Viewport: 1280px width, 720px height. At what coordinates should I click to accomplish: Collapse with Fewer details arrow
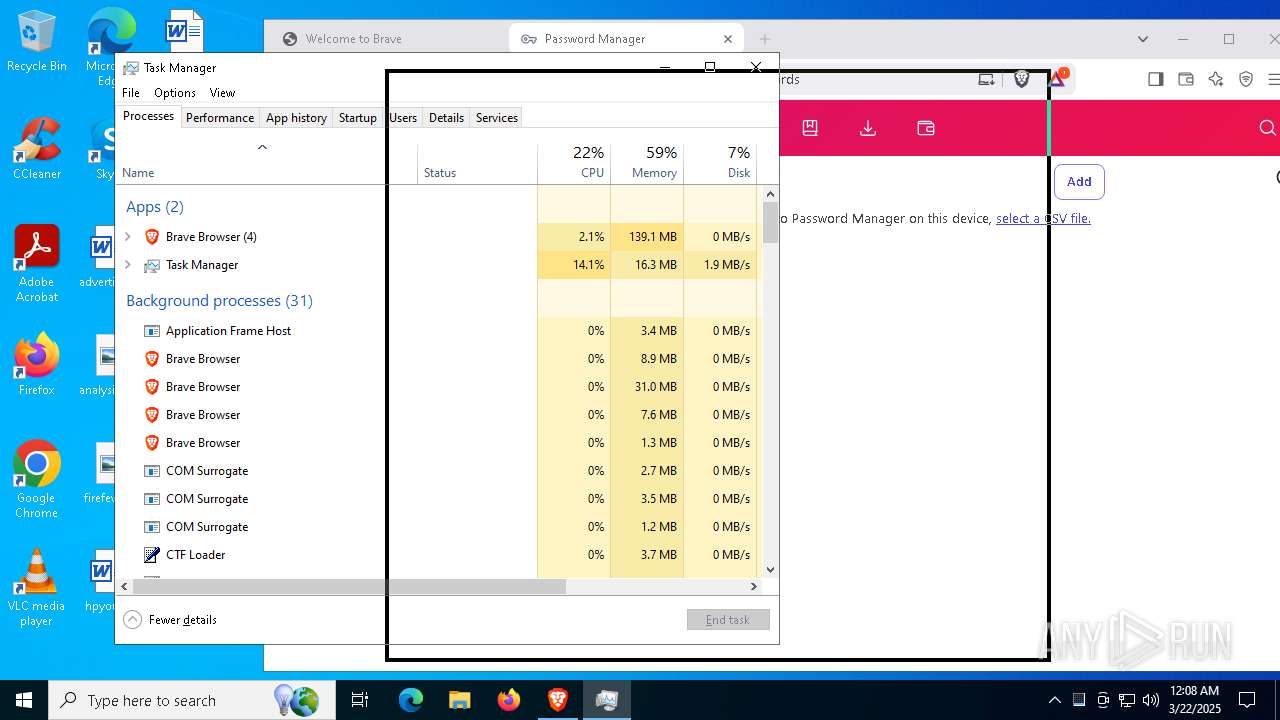pos(133,620)
